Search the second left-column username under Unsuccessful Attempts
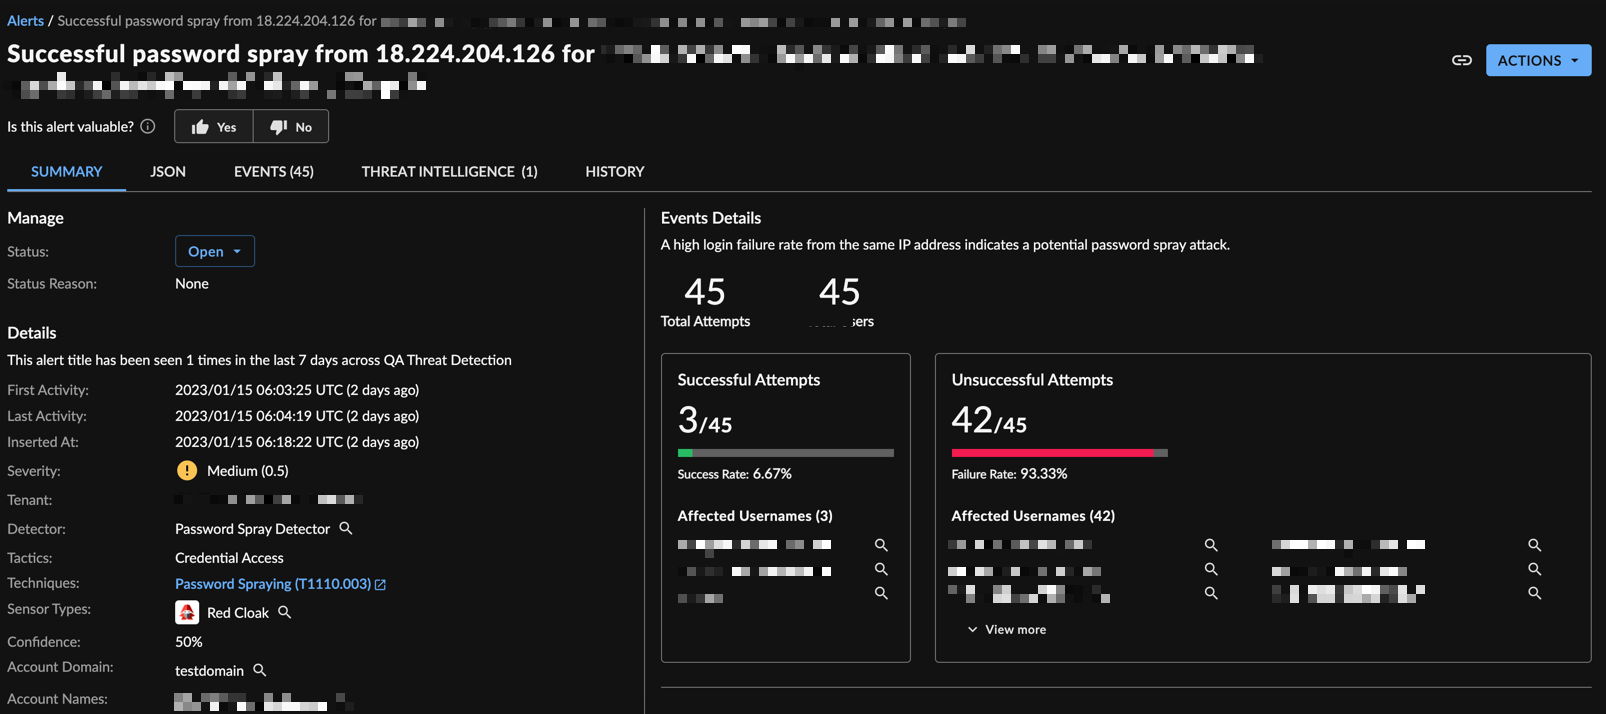Screen dimensions: 1606x714 1211,569
